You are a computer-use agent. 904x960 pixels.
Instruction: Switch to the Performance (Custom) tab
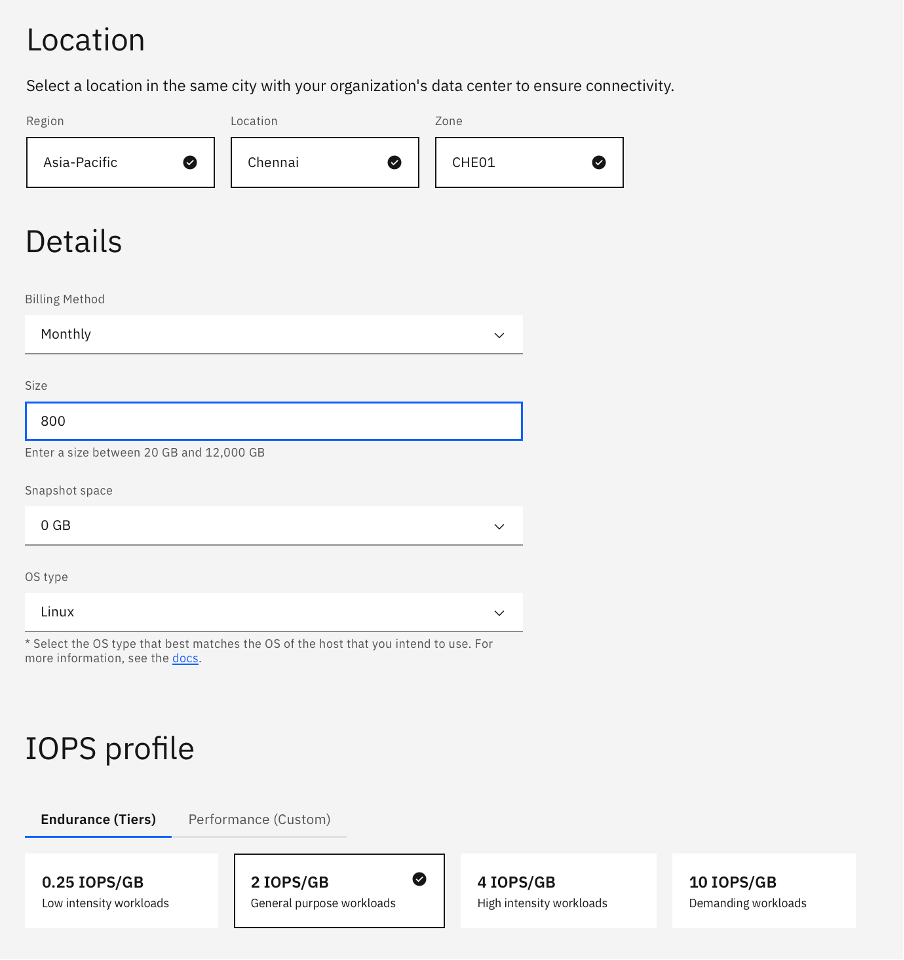click(x=259, y=820)
